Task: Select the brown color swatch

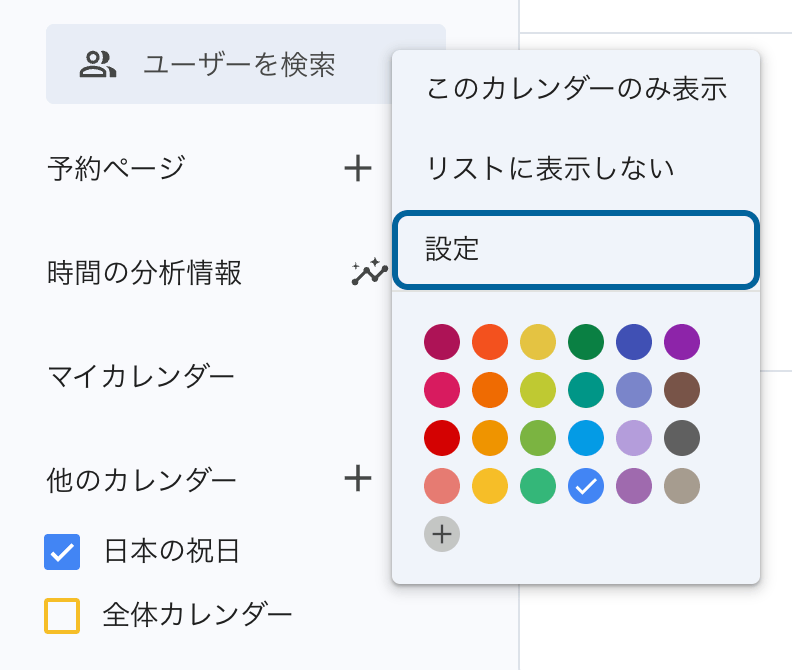Action: point(682,390)
